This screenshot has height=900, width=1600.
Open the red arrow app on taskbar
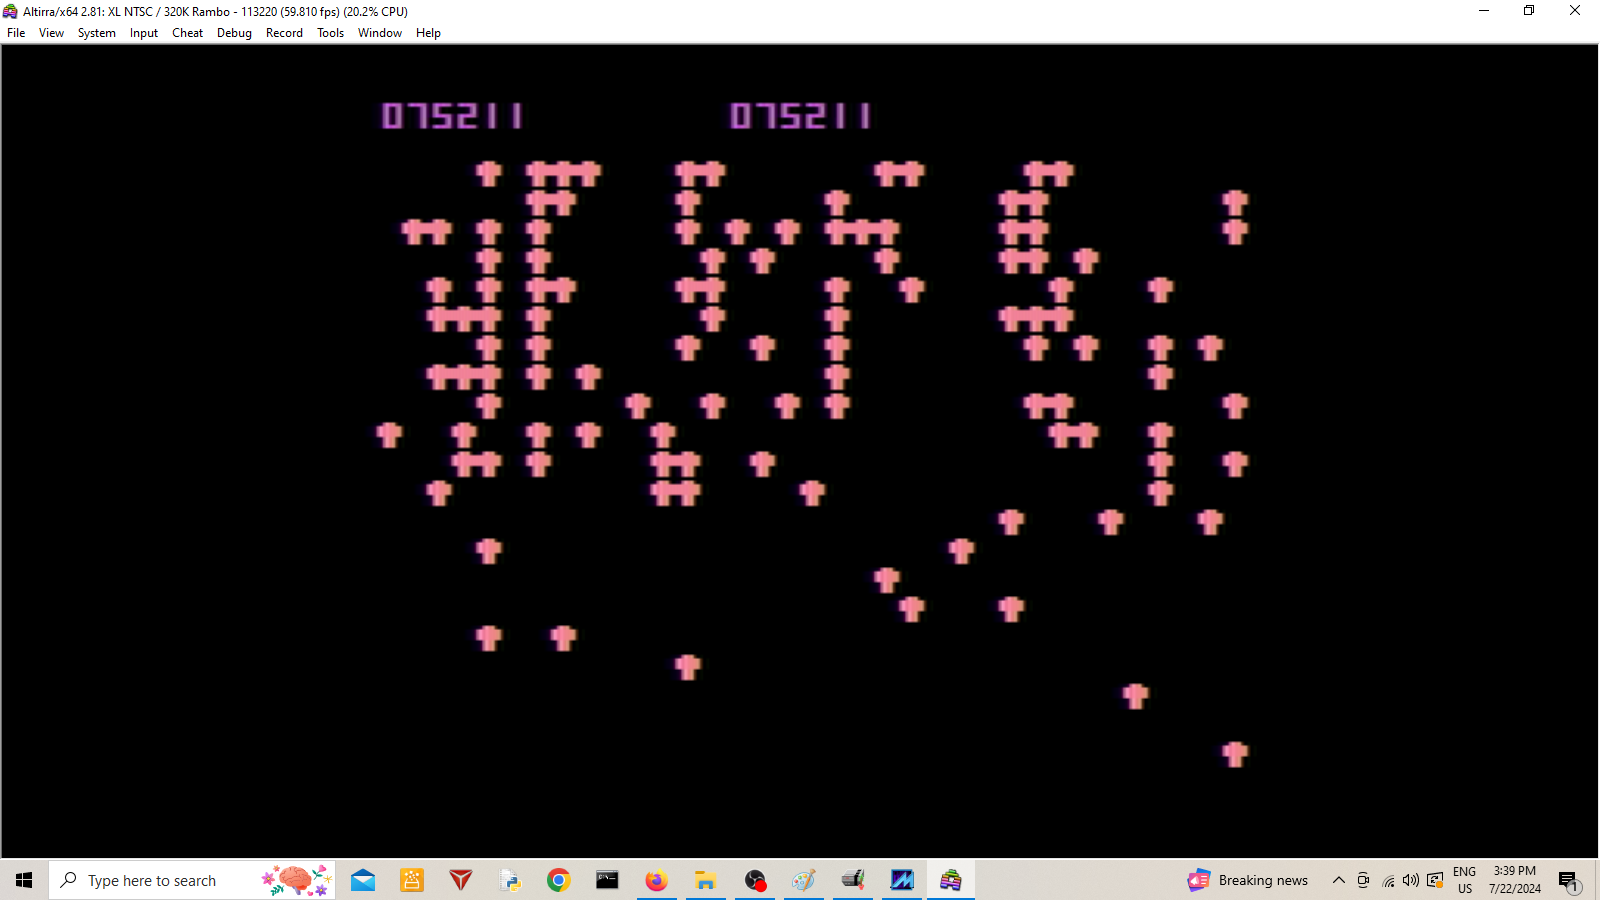[x=461, y=880]
